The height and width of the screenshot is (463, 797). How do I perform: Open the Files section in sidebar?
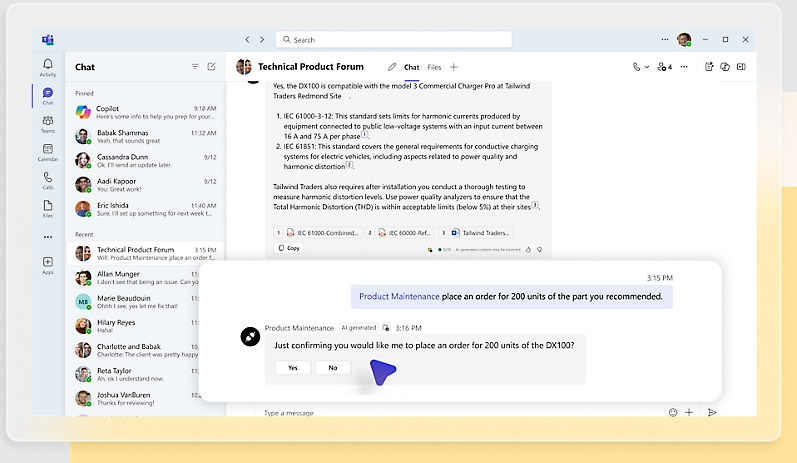point(48,208)
